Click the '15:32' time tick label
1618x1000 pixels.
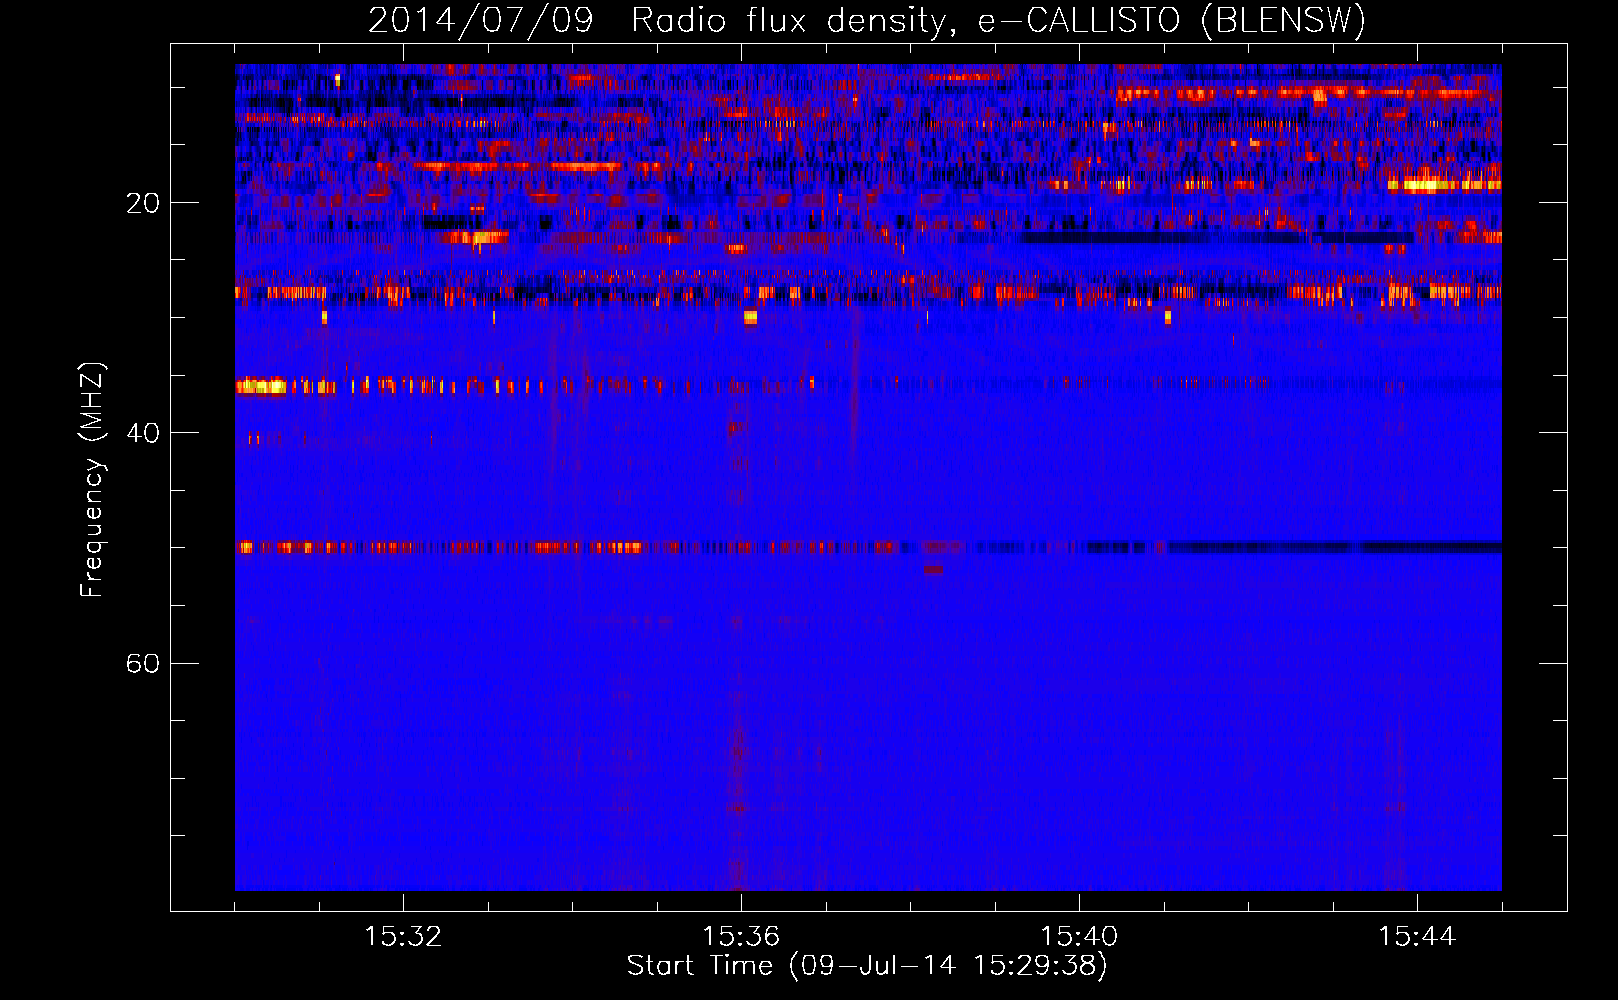point(403,937)
